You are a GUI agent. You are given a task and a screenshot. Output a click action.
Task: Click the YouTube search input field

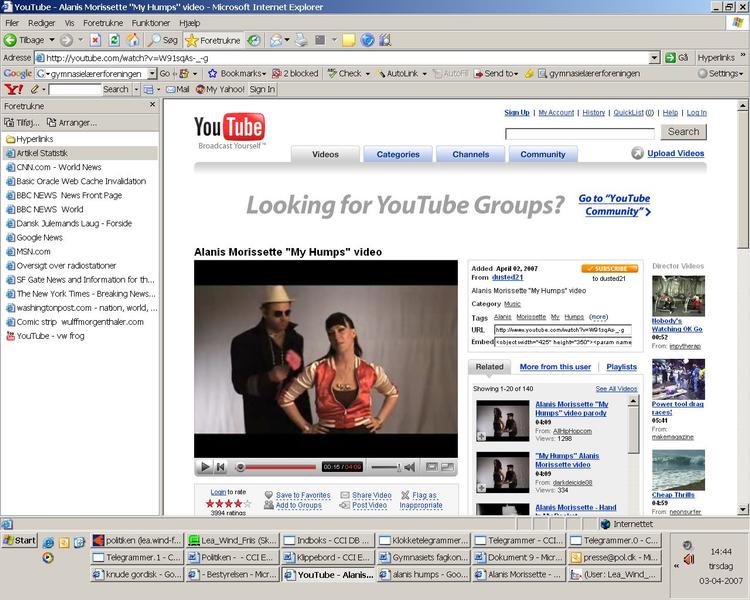point(580,133)
